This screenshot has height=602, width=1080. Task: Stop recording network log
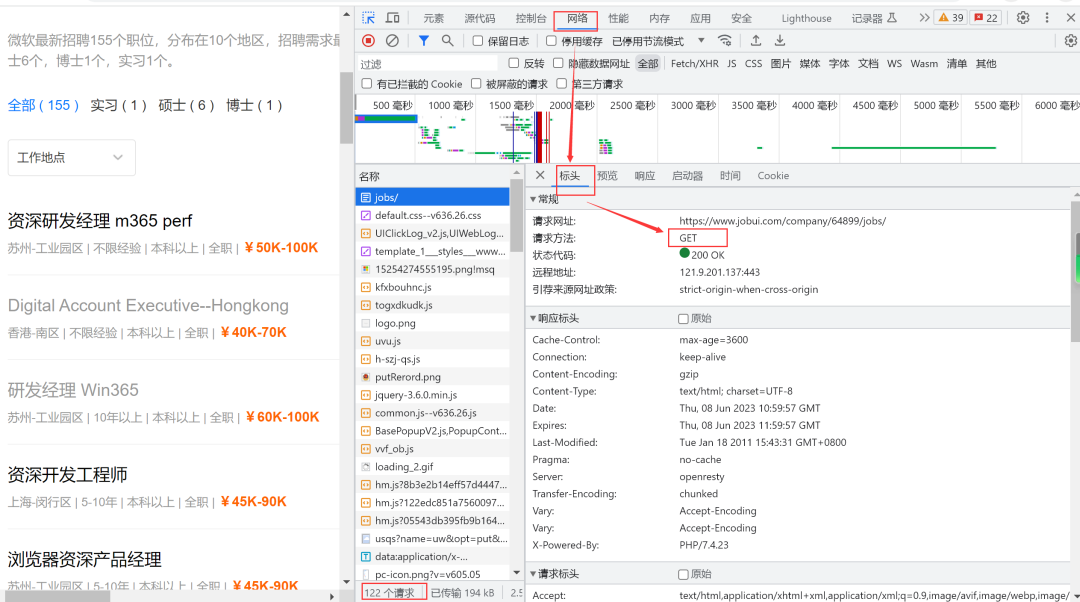click(369, 41)
